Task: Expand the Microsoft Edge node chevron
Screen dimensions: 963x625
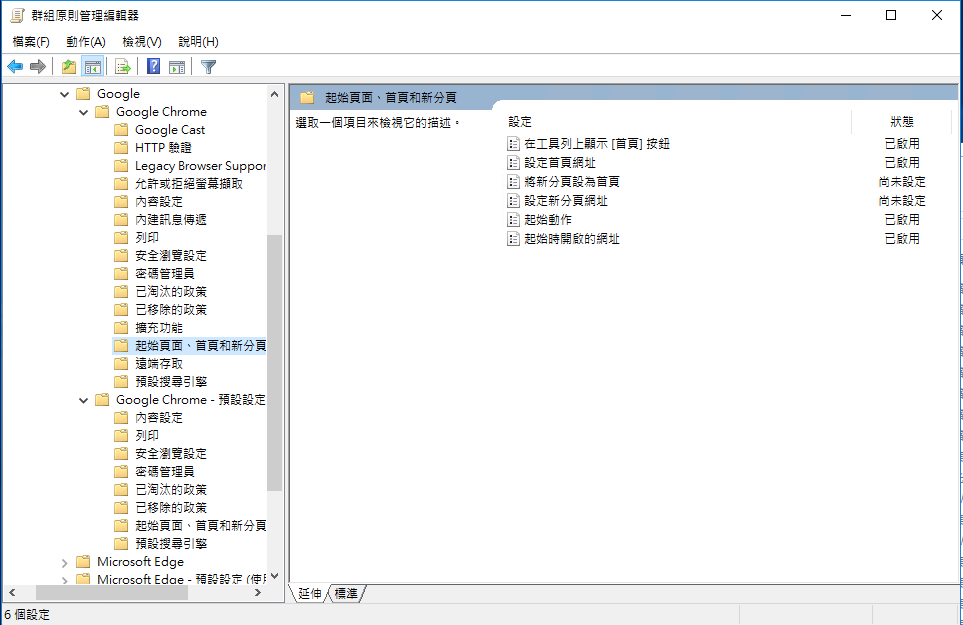Action: 64,562
